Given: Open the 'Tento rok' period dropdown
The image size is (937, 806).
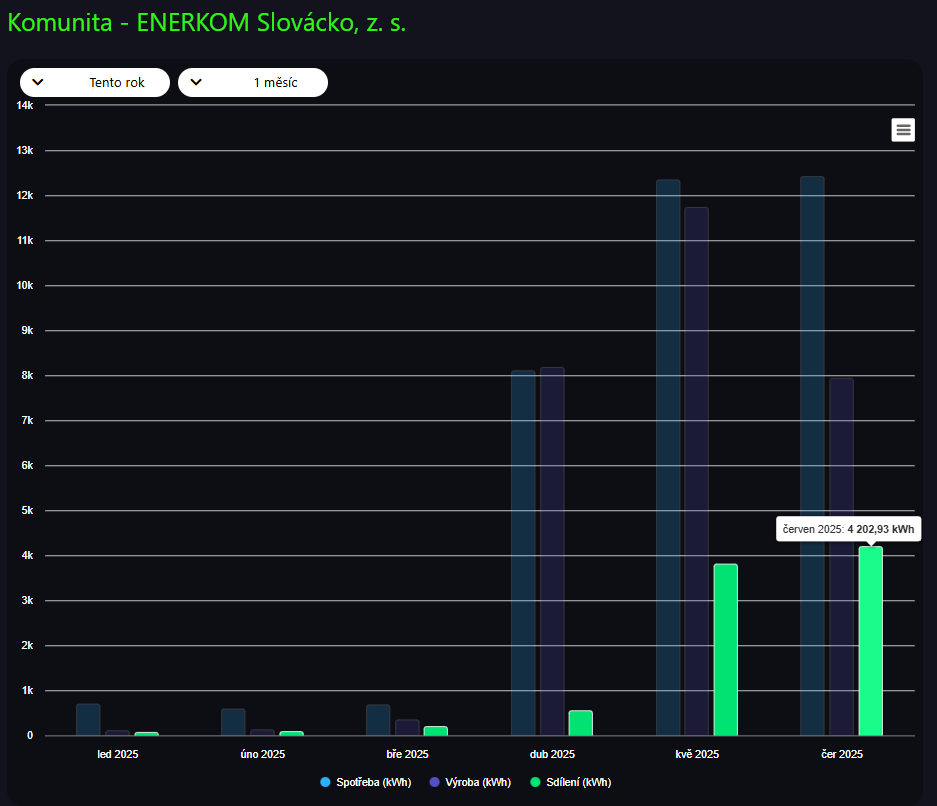Looking at the screenshot, I should click(x=95, y=82).
